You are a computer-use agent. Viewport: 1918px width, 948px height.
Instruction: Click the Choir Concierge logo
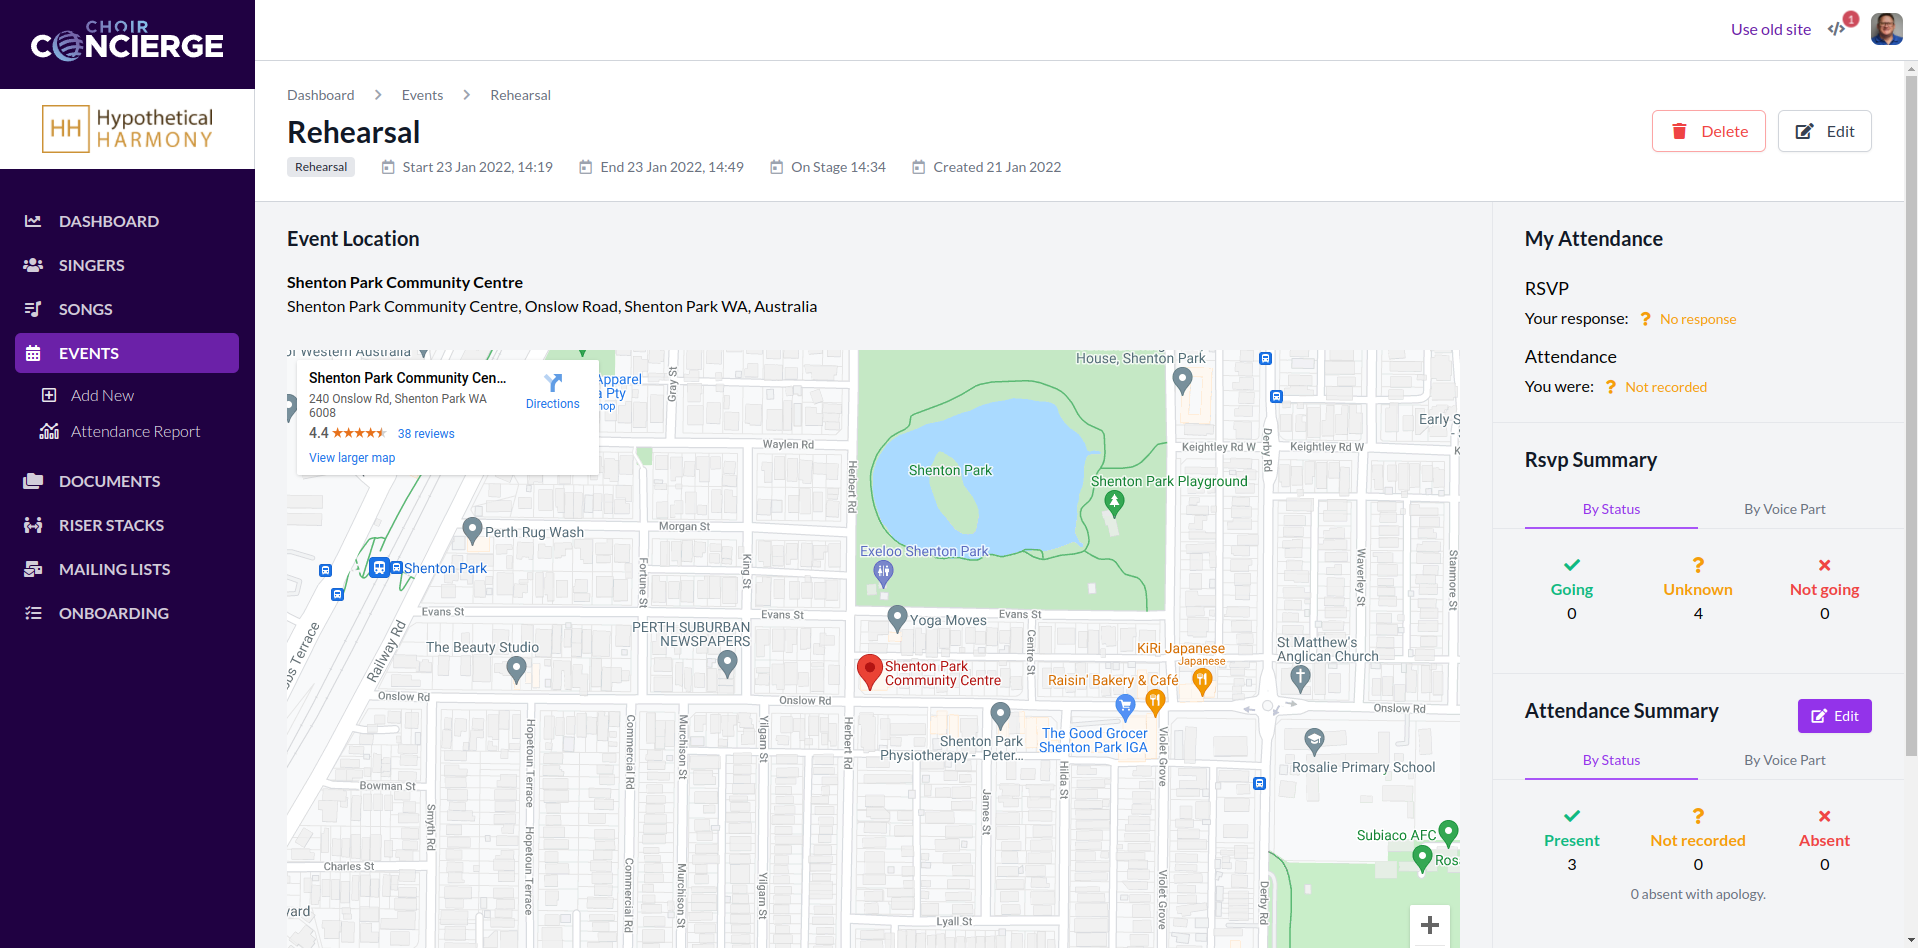click(127, 42)
